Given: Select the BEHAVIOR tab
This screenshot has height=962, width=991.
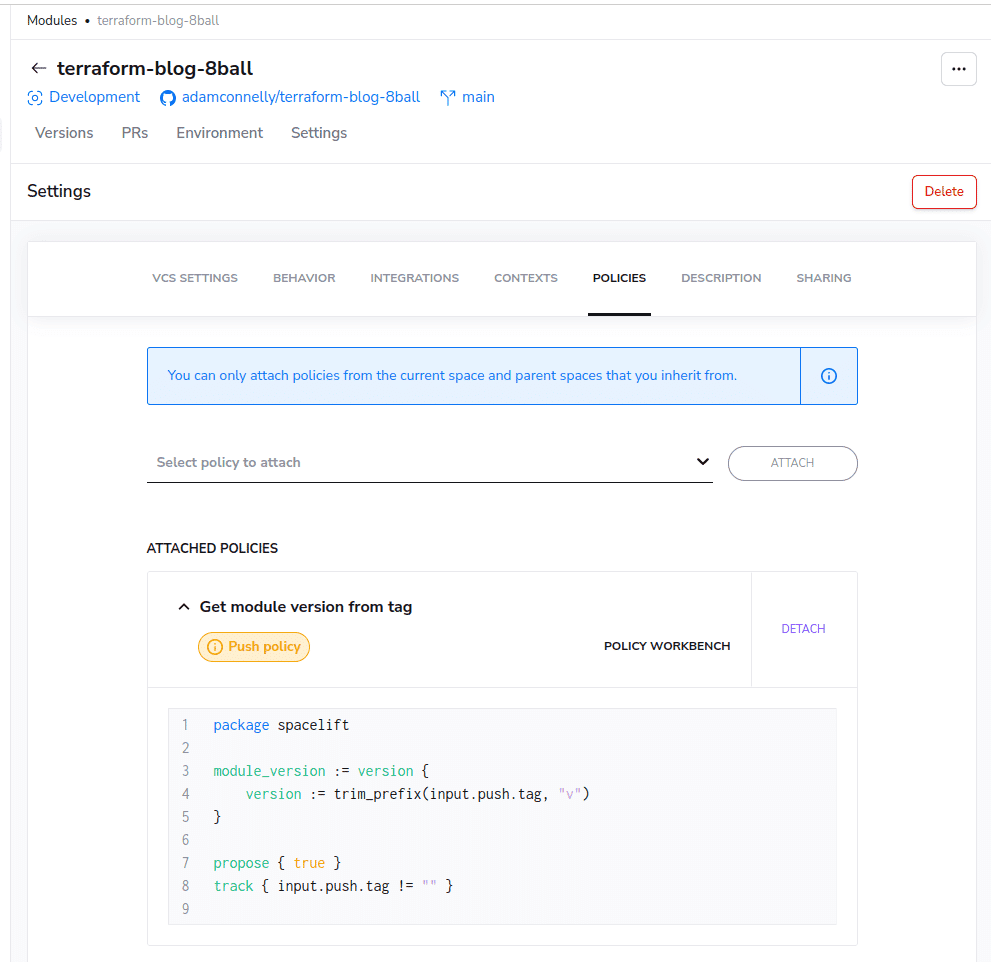Looking at the screenshot, I should point(304,278).
